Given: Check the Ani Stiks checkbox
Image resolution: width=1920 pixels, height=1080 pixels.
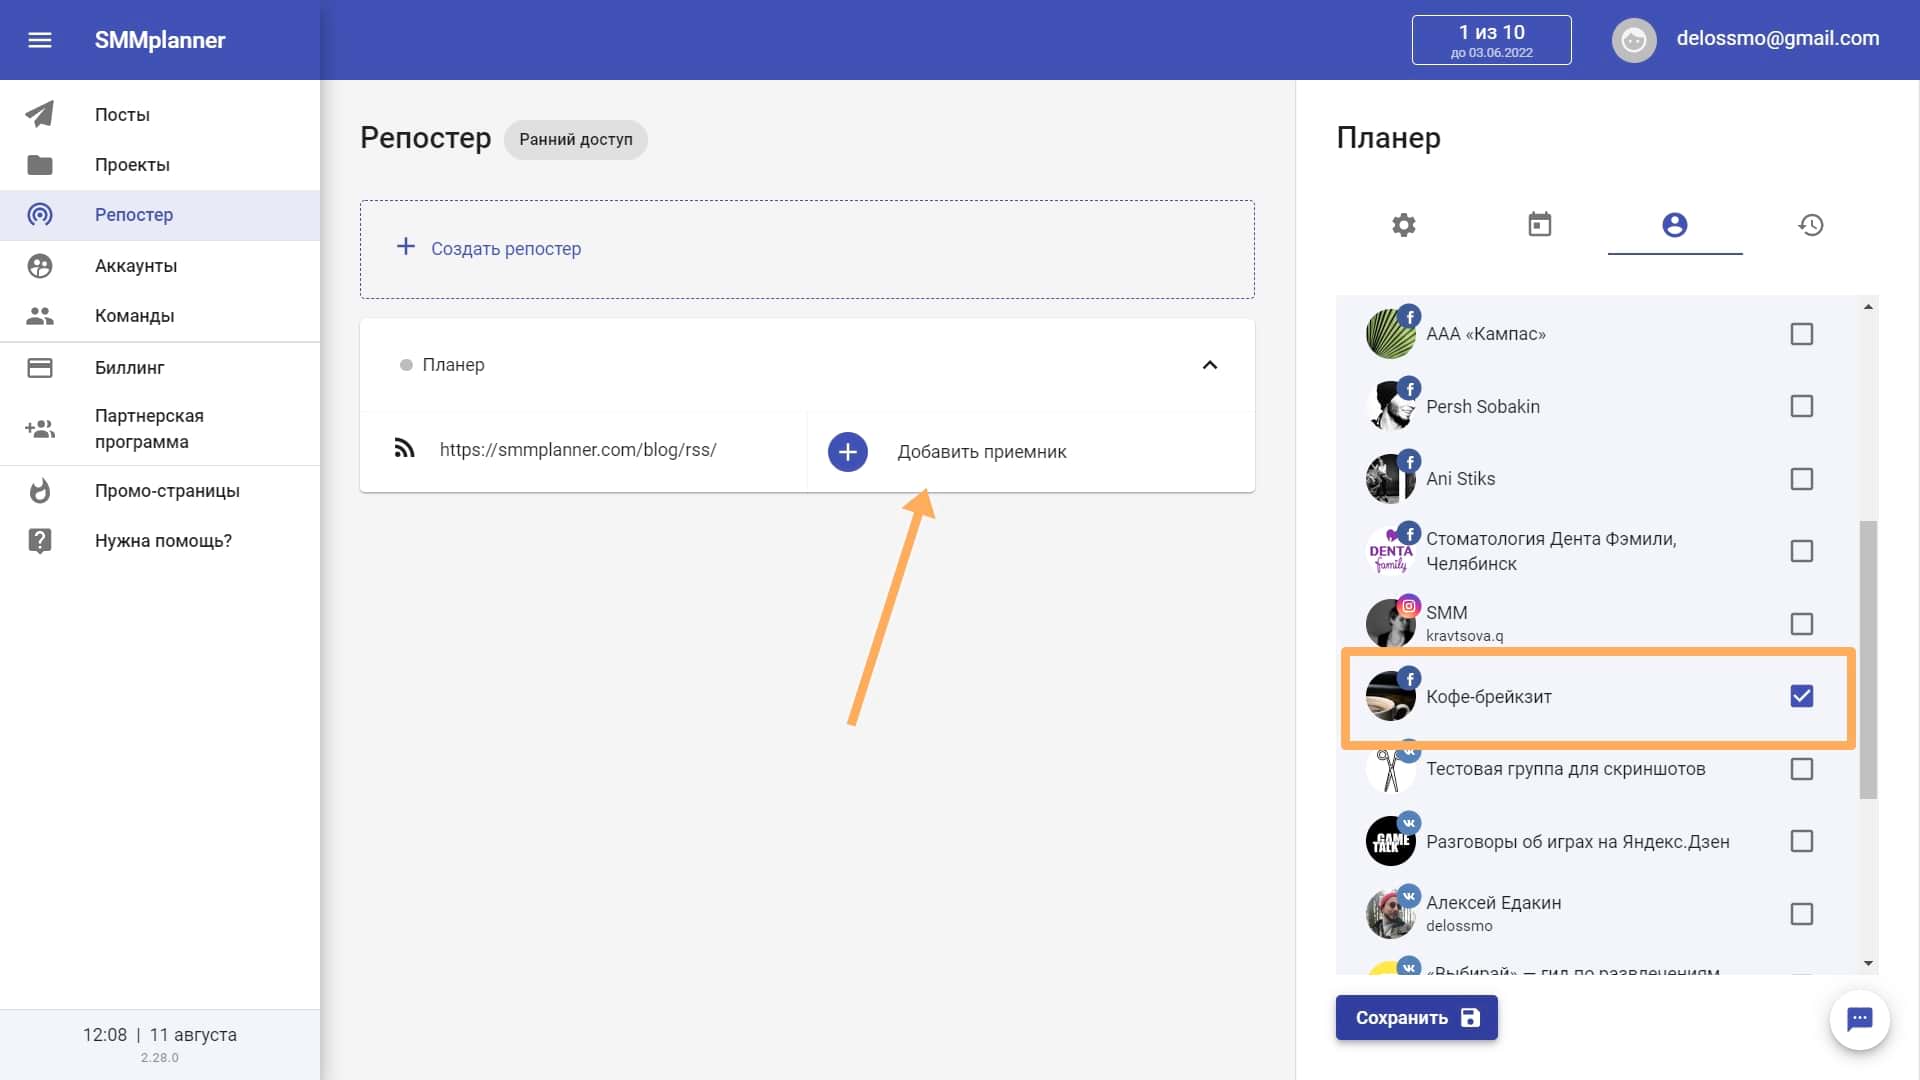Looking at the screenshot, I should 1802,479.
